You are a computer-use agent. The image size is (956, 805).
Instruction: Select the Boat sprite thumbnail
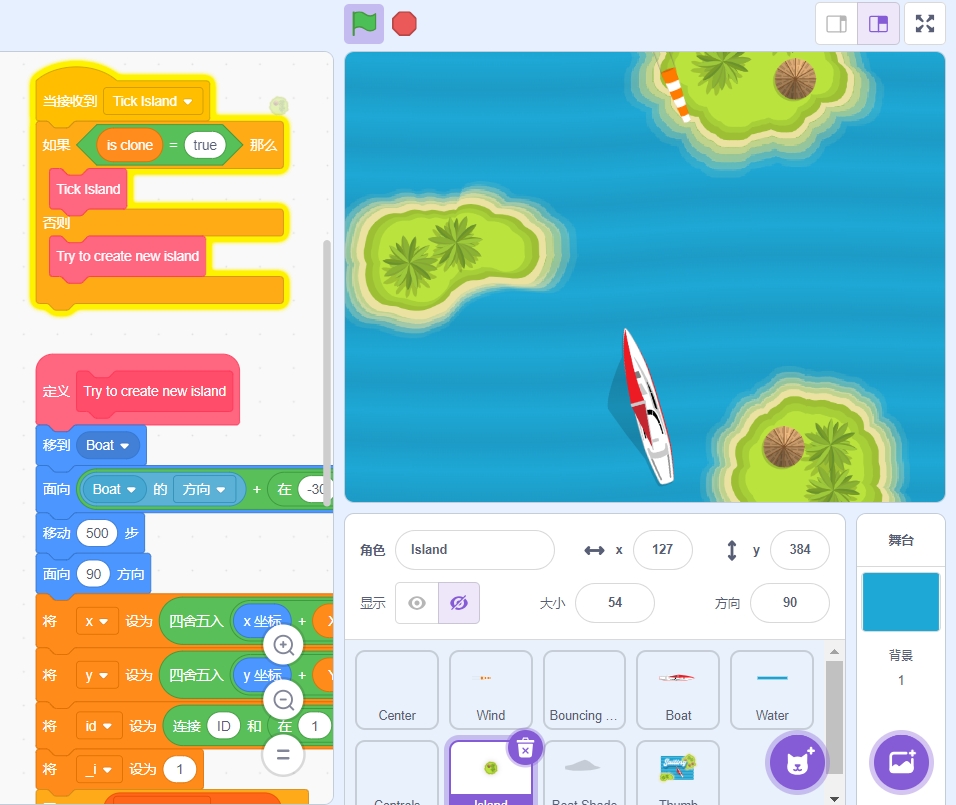678,690
